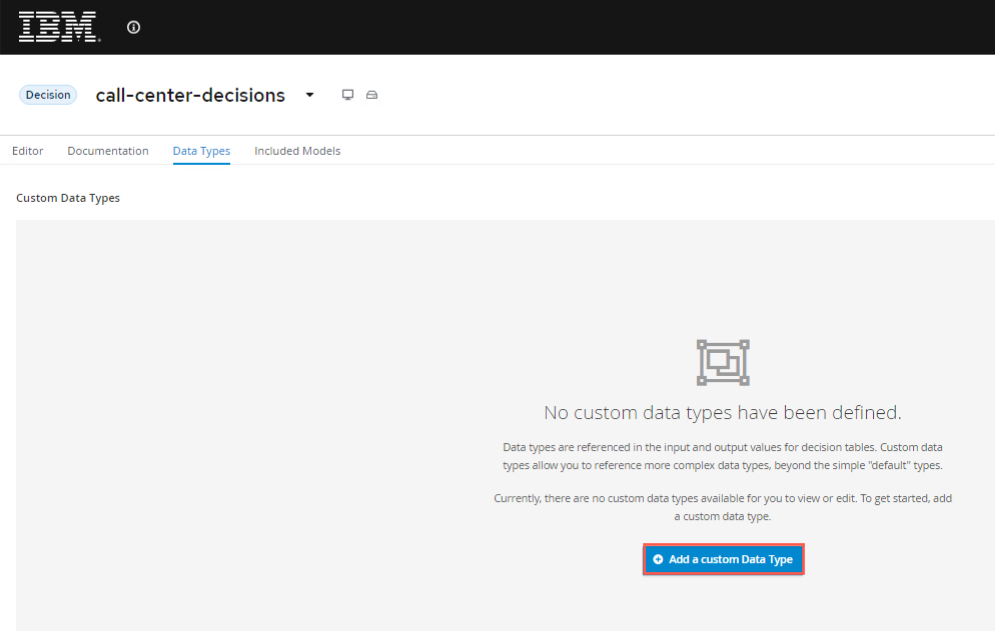Image resolution: width=995 pixels, height=631 pixels.
Task: Click the Decision label badge
Action: [48, 95]
